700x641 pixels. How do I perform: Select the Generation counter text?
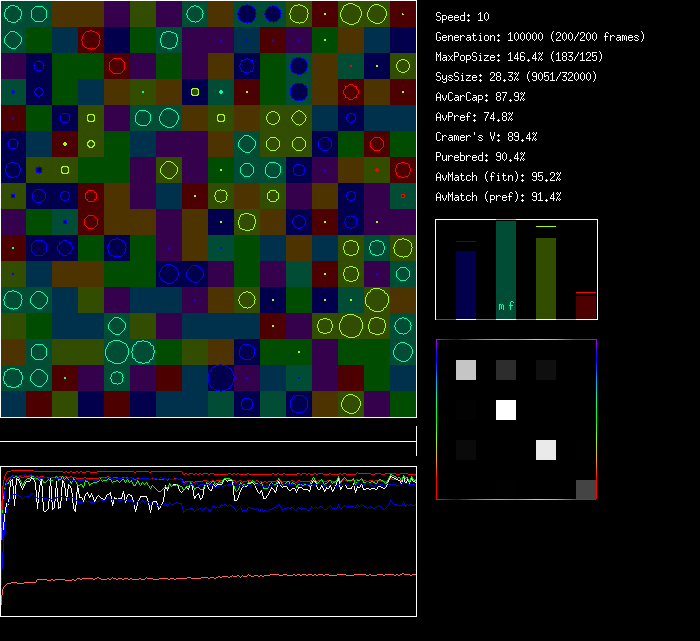click(x=540, y=37)
